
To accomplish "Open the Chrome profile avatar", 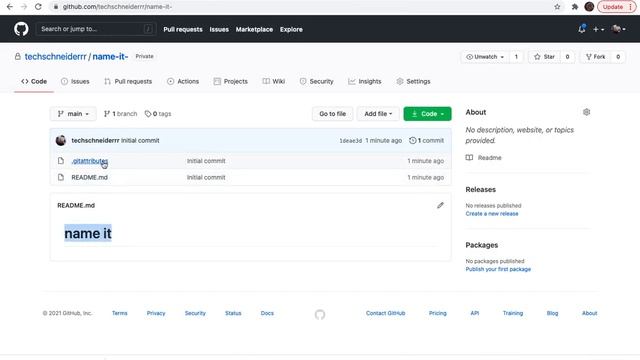I will pos(589,7).
